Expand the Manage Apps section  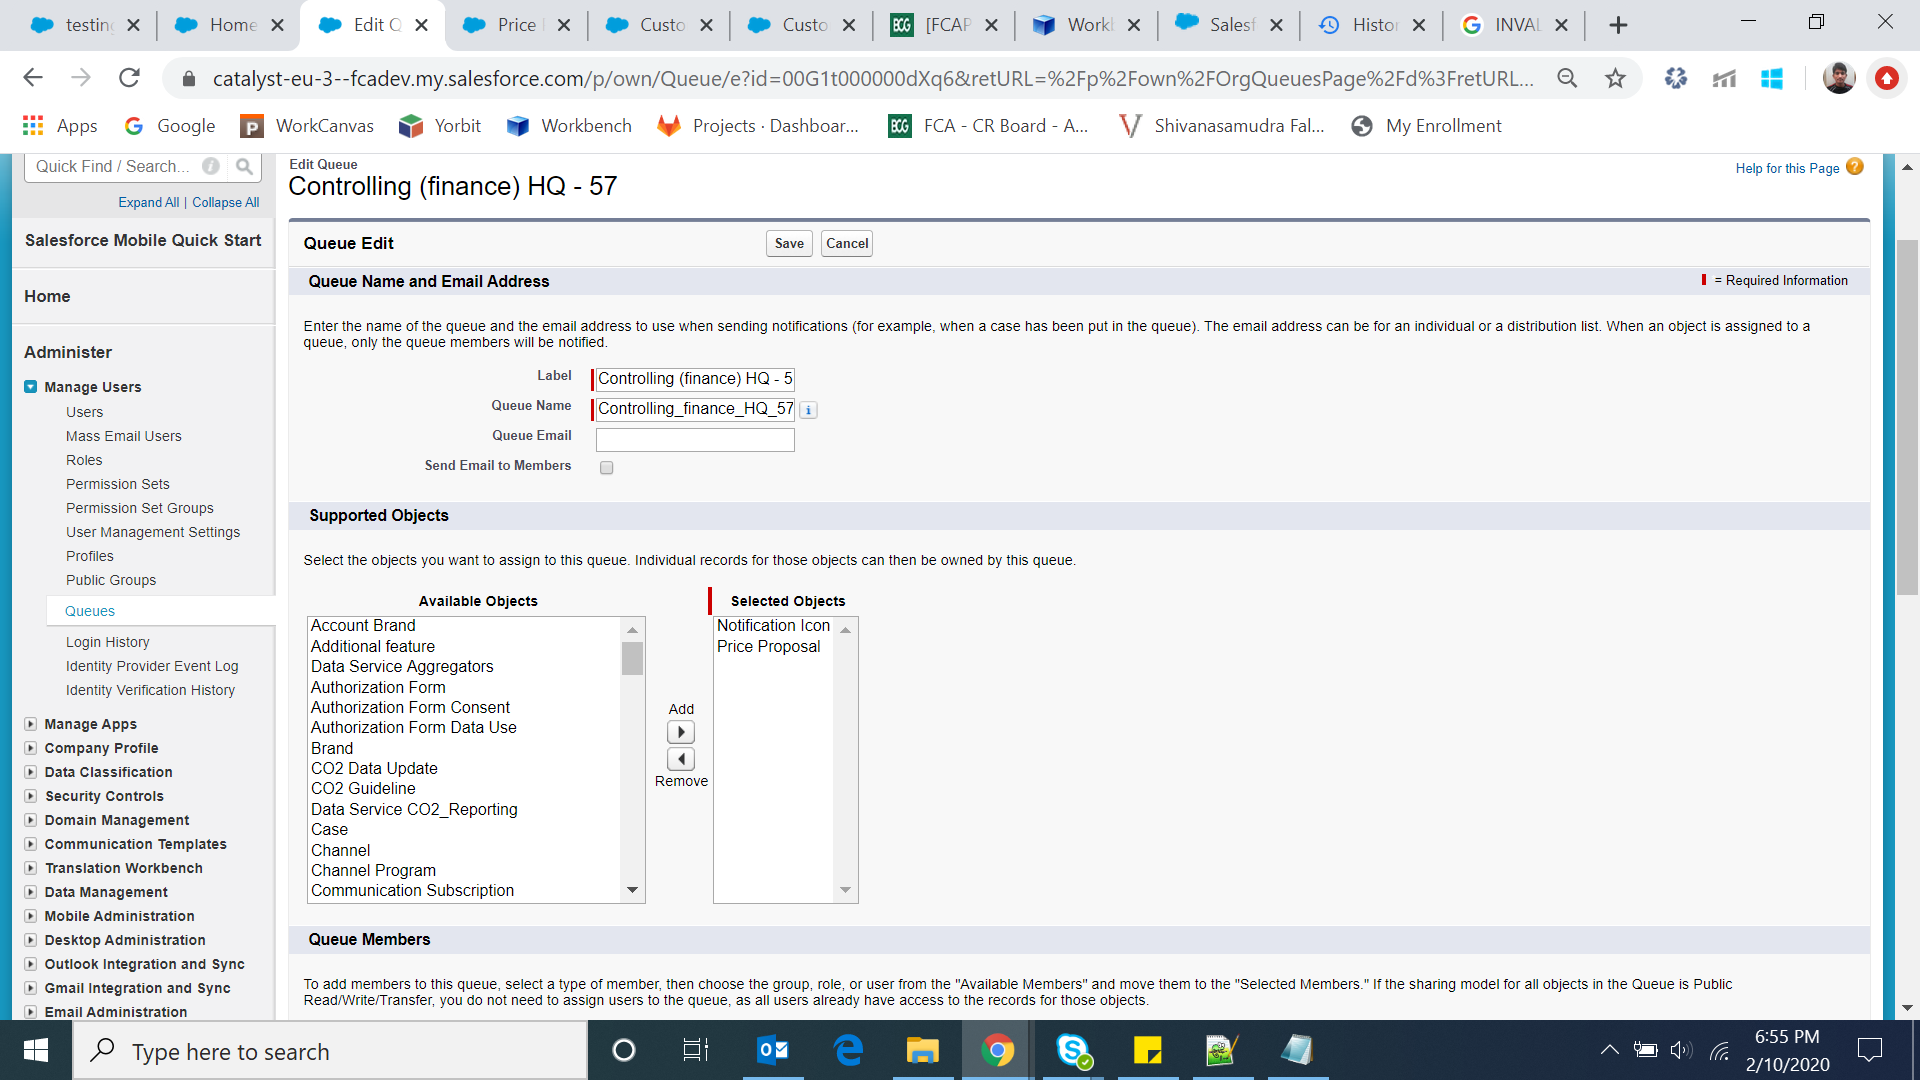click(x=31, y=724)
